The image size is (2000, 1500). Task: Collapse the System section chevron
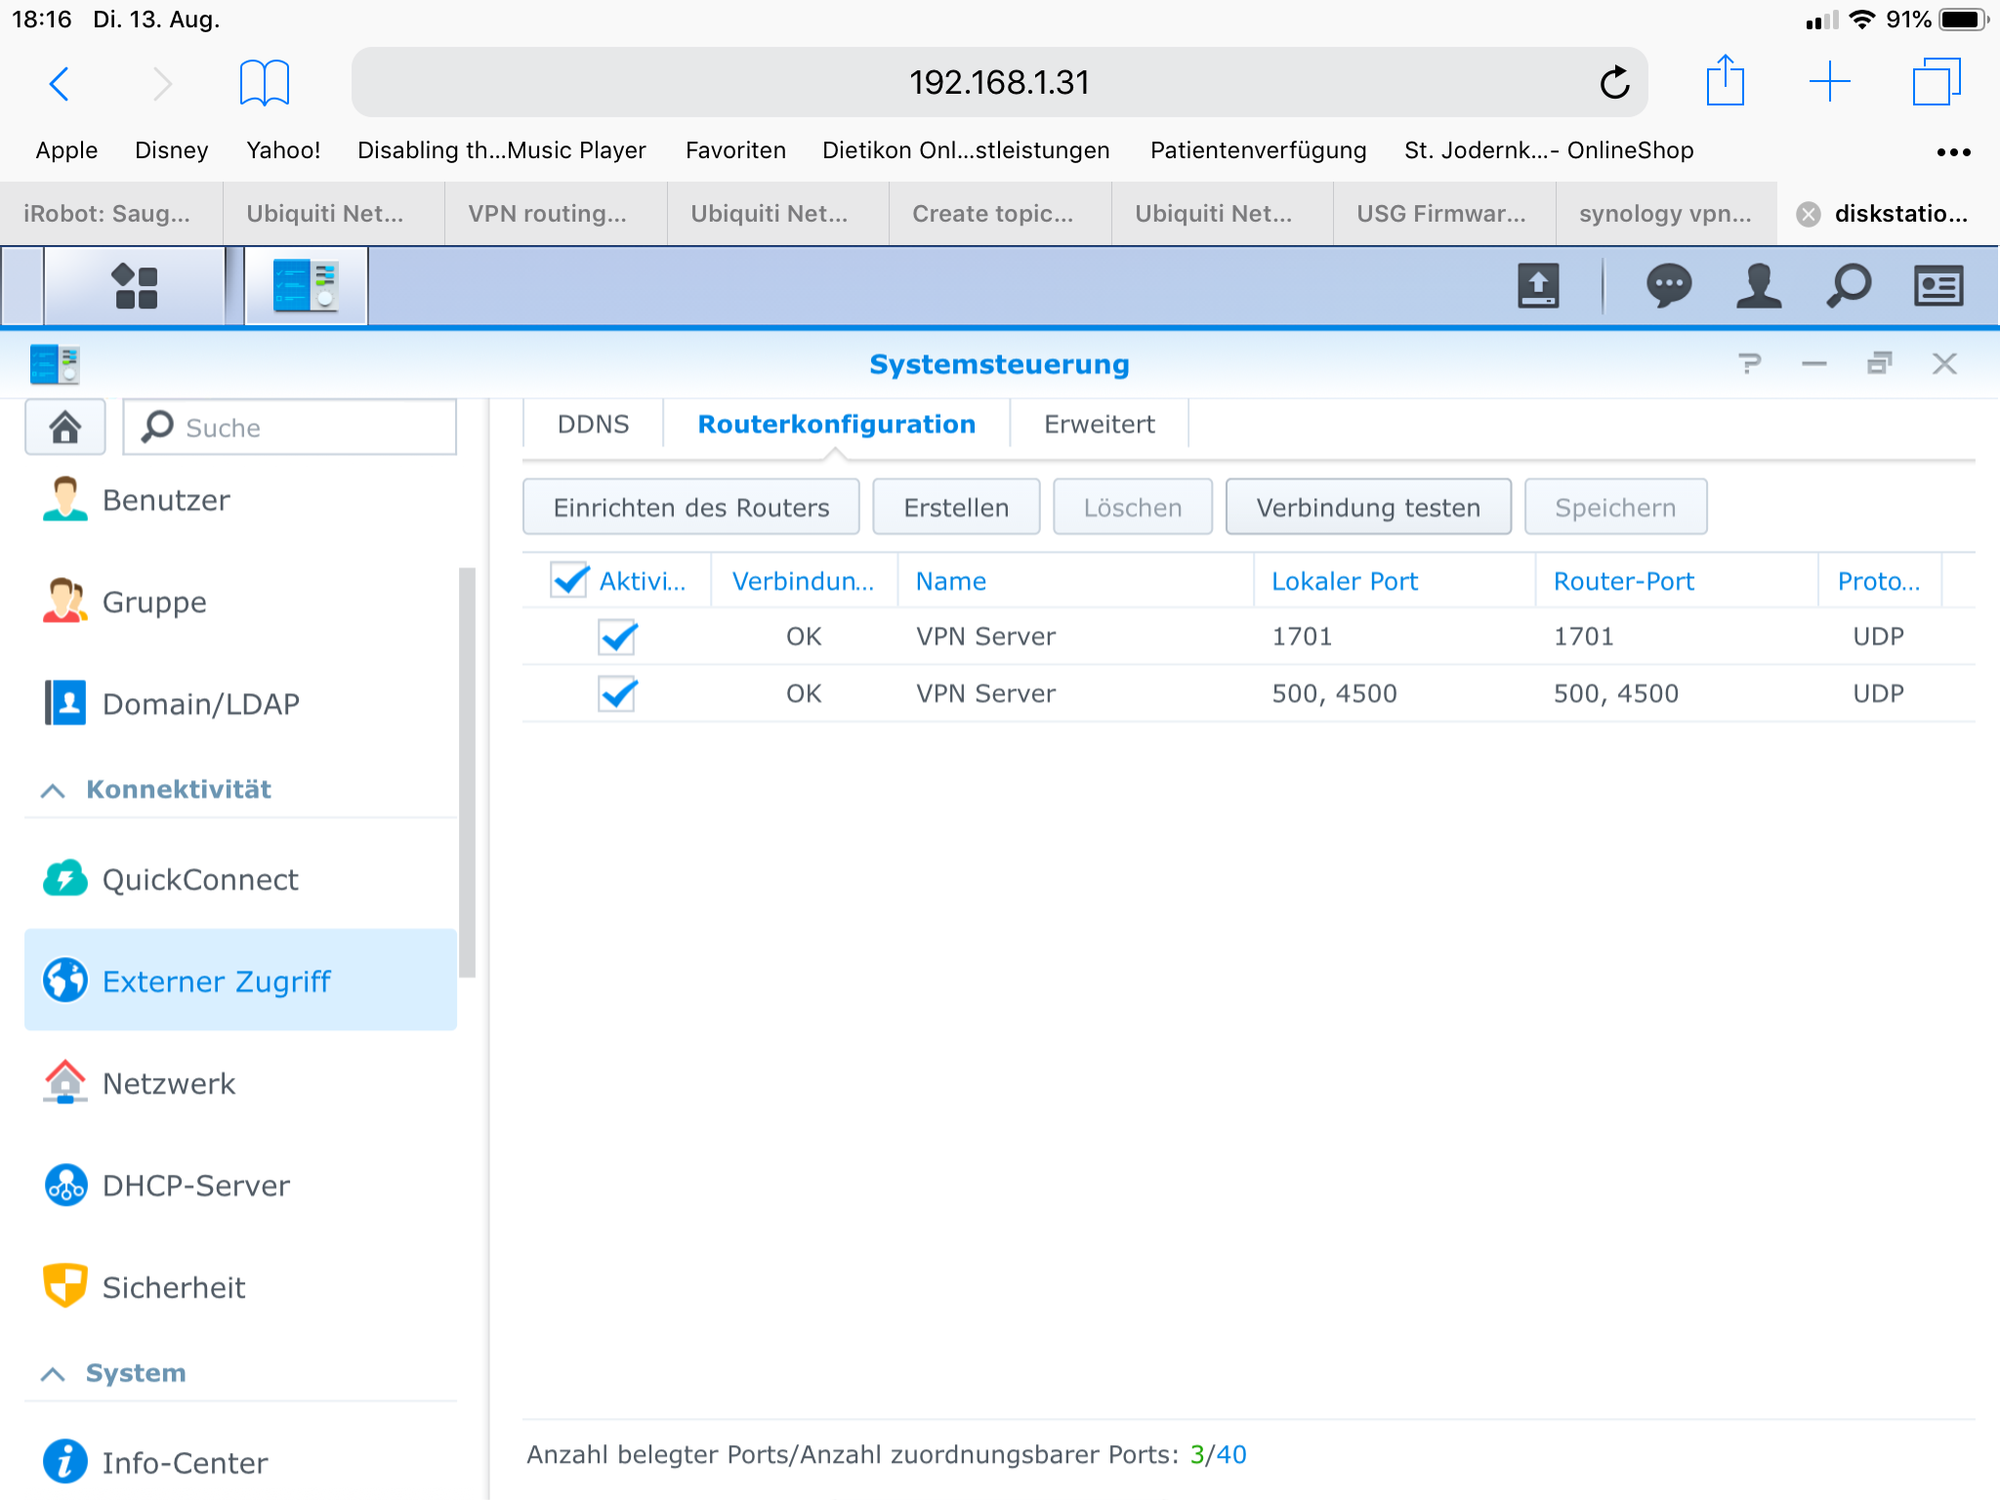click(53, 1373)
